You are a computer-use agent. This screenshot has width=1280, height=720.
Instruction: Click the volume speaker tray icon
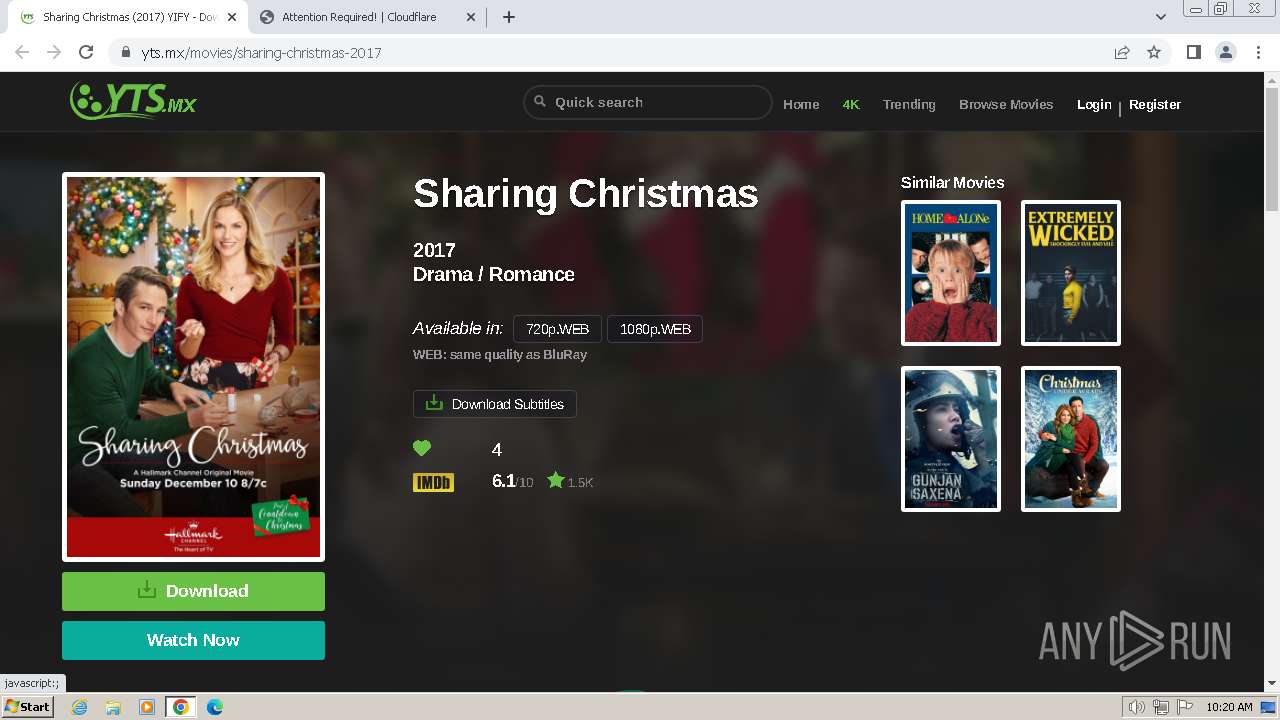[1136, 707]
